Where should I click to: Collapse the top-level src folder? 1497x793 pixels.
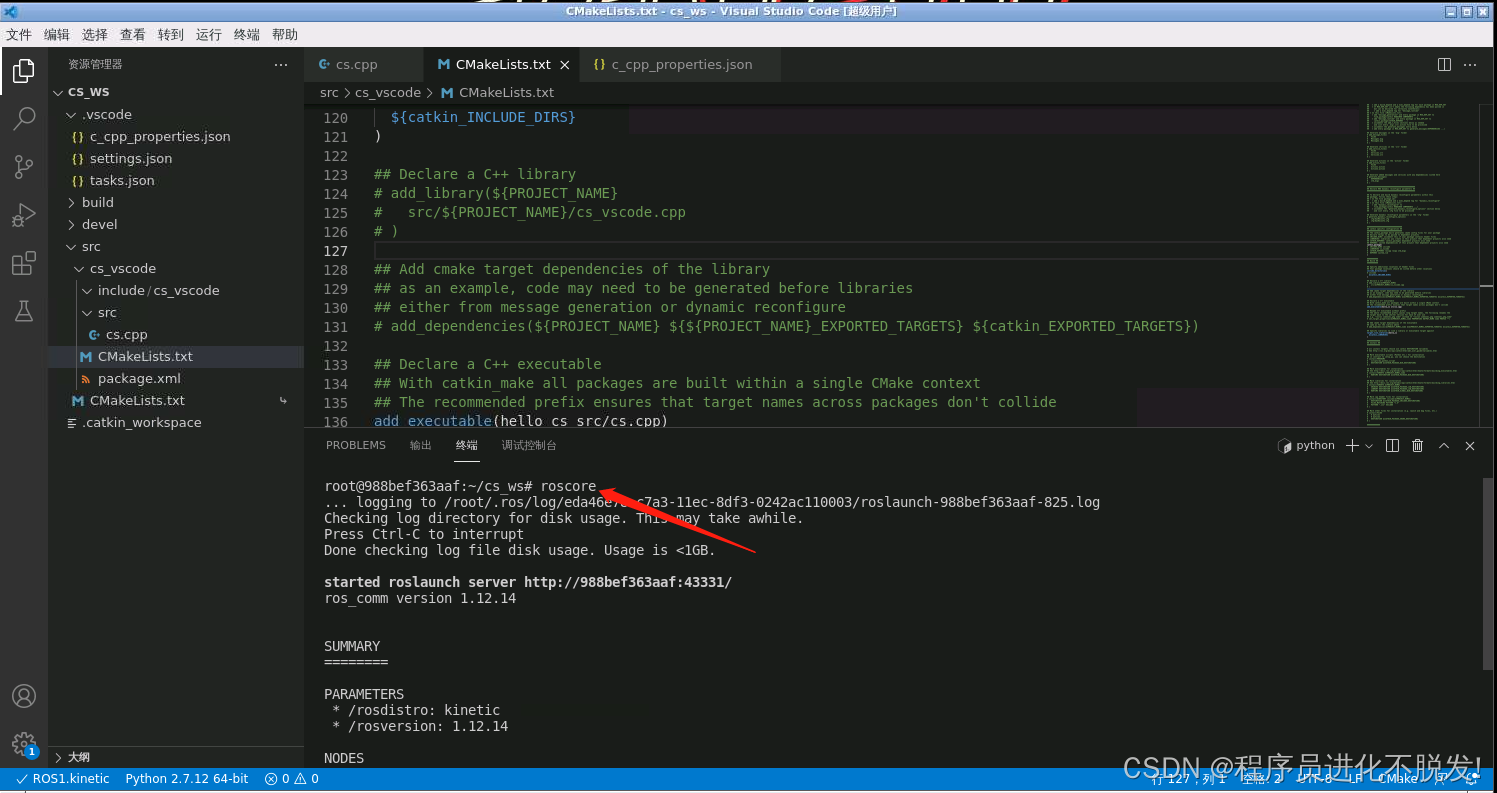tap(176, 246)
